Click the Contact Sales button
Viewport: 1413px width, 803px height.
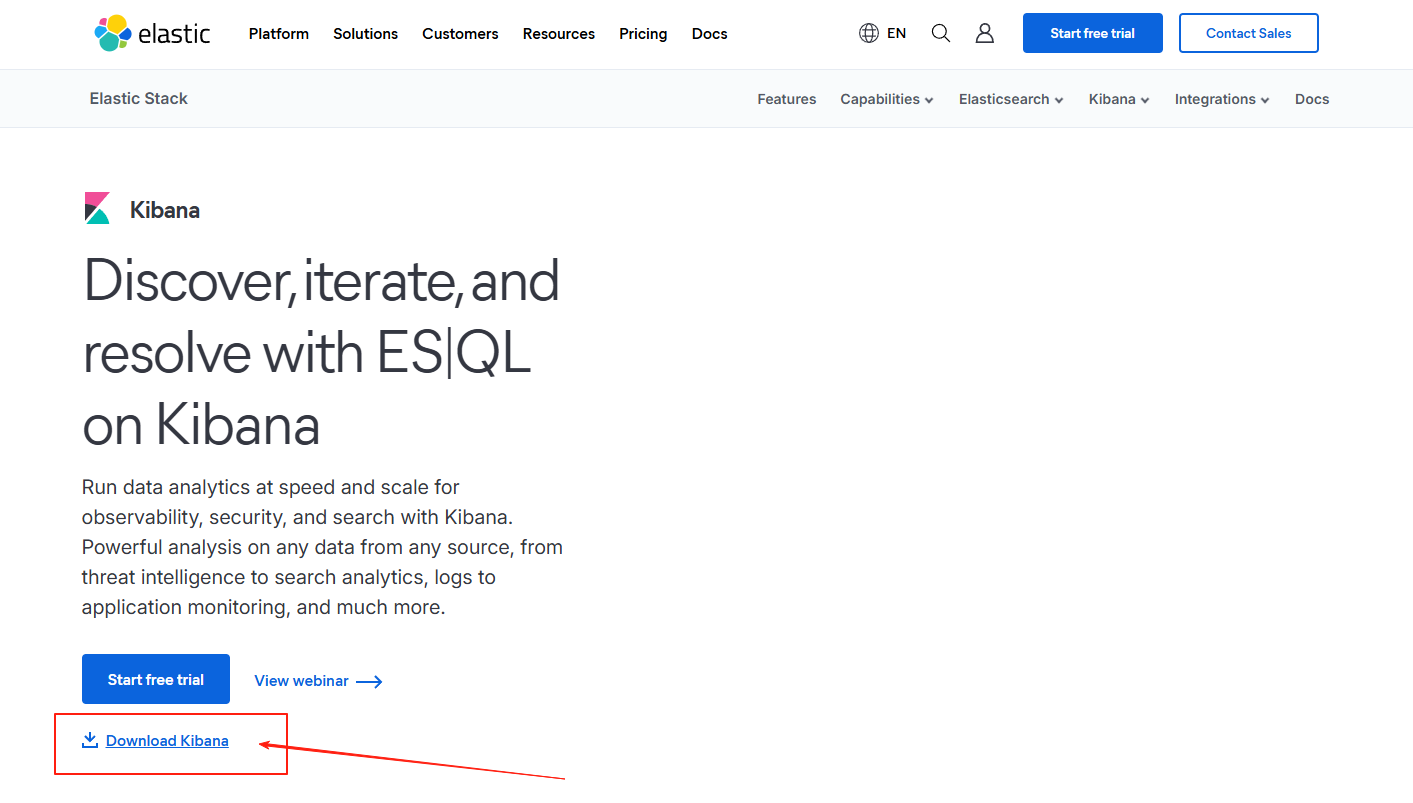point(1249,33)
